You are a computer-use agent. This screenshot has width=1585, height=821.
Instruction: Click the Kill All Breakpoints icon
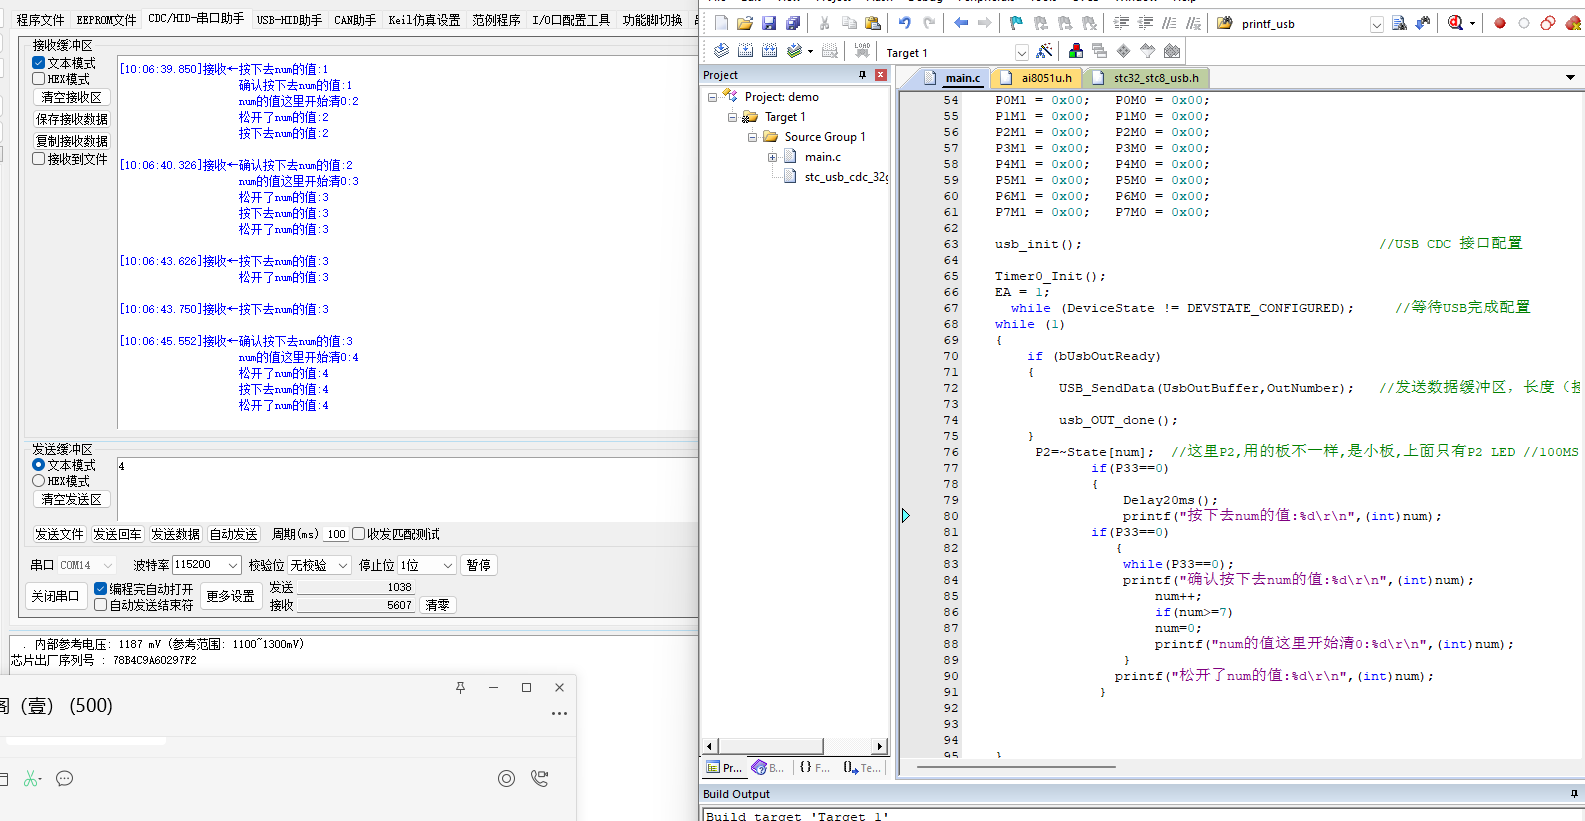(1572, 23)
